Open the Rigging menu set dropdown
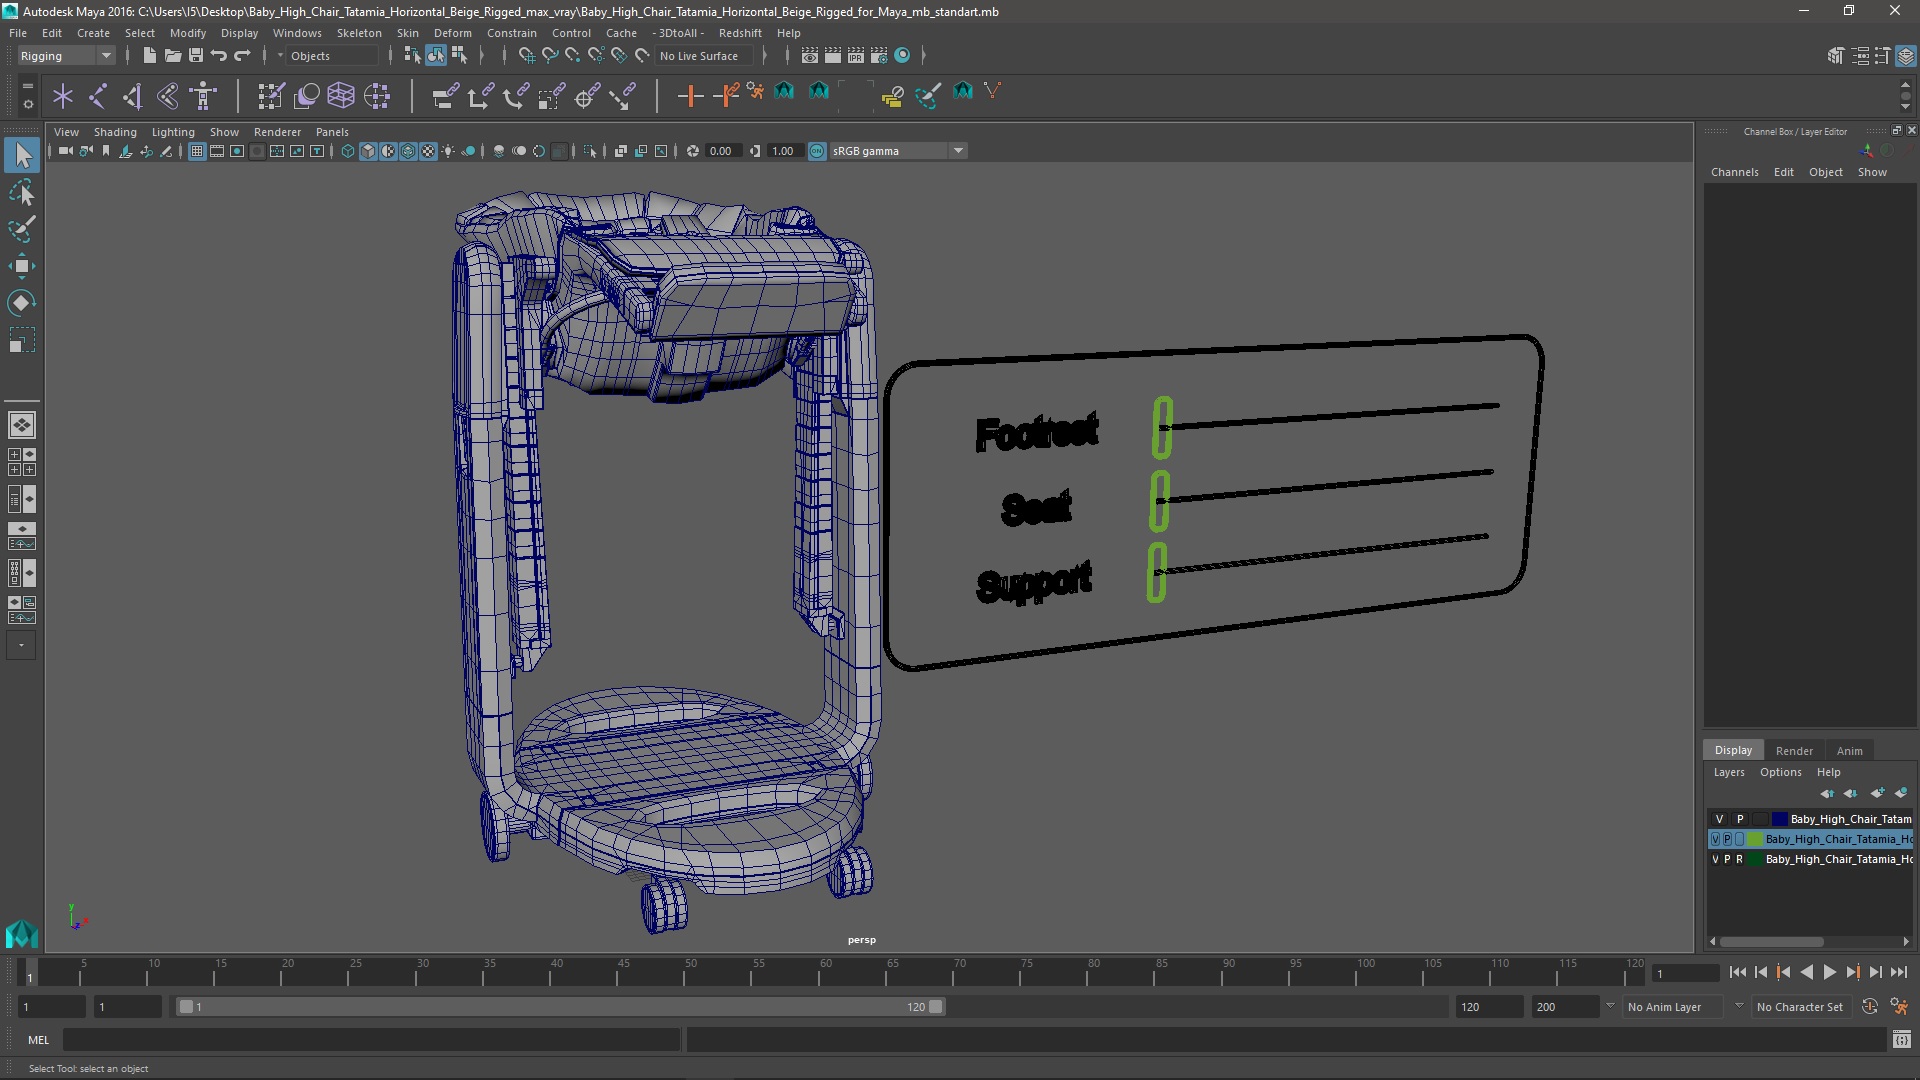This screenshot has width=1920, height=1080. click(65, 56)
